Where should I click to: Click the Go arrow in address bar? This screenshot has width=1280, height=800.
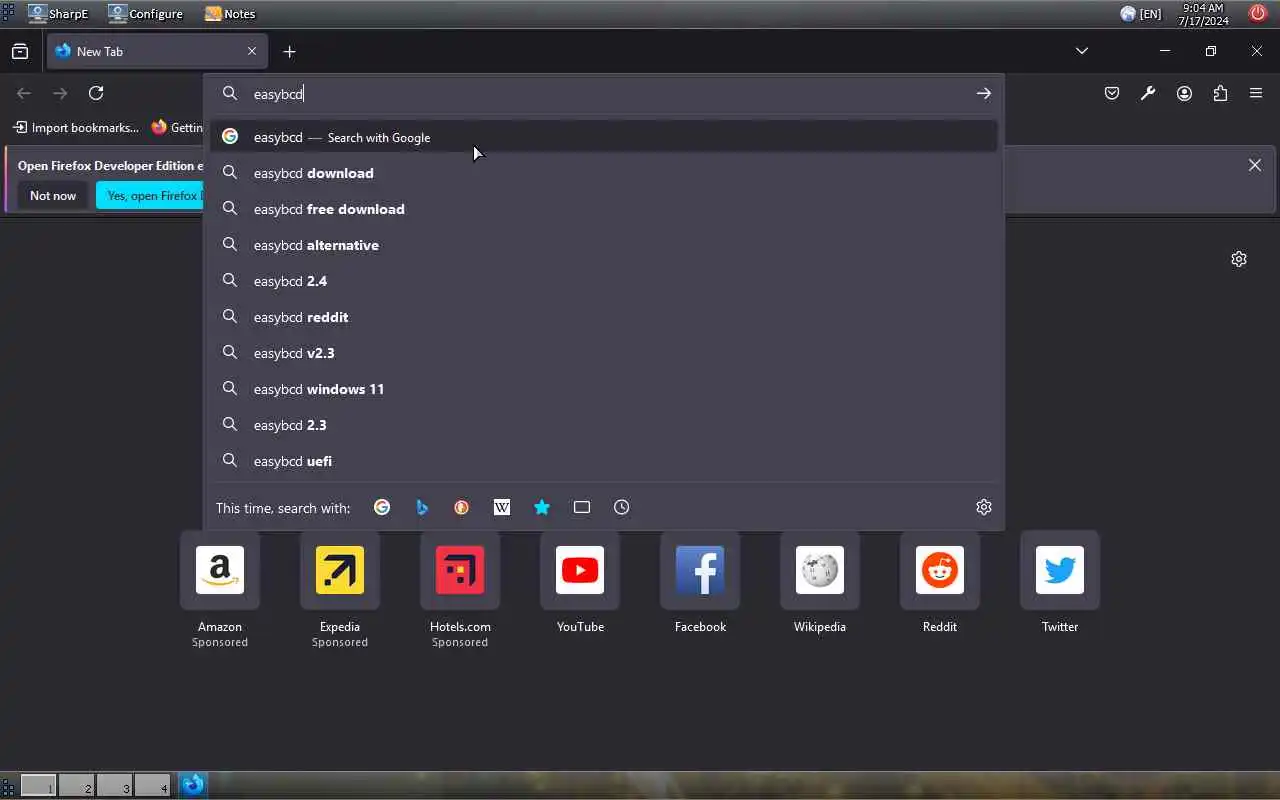[x=984, y=93]
